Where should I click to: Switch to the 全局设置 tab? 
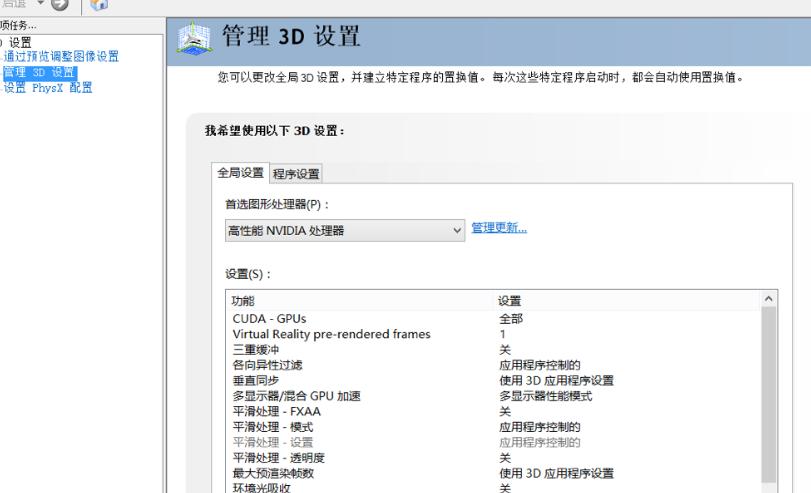241,173
